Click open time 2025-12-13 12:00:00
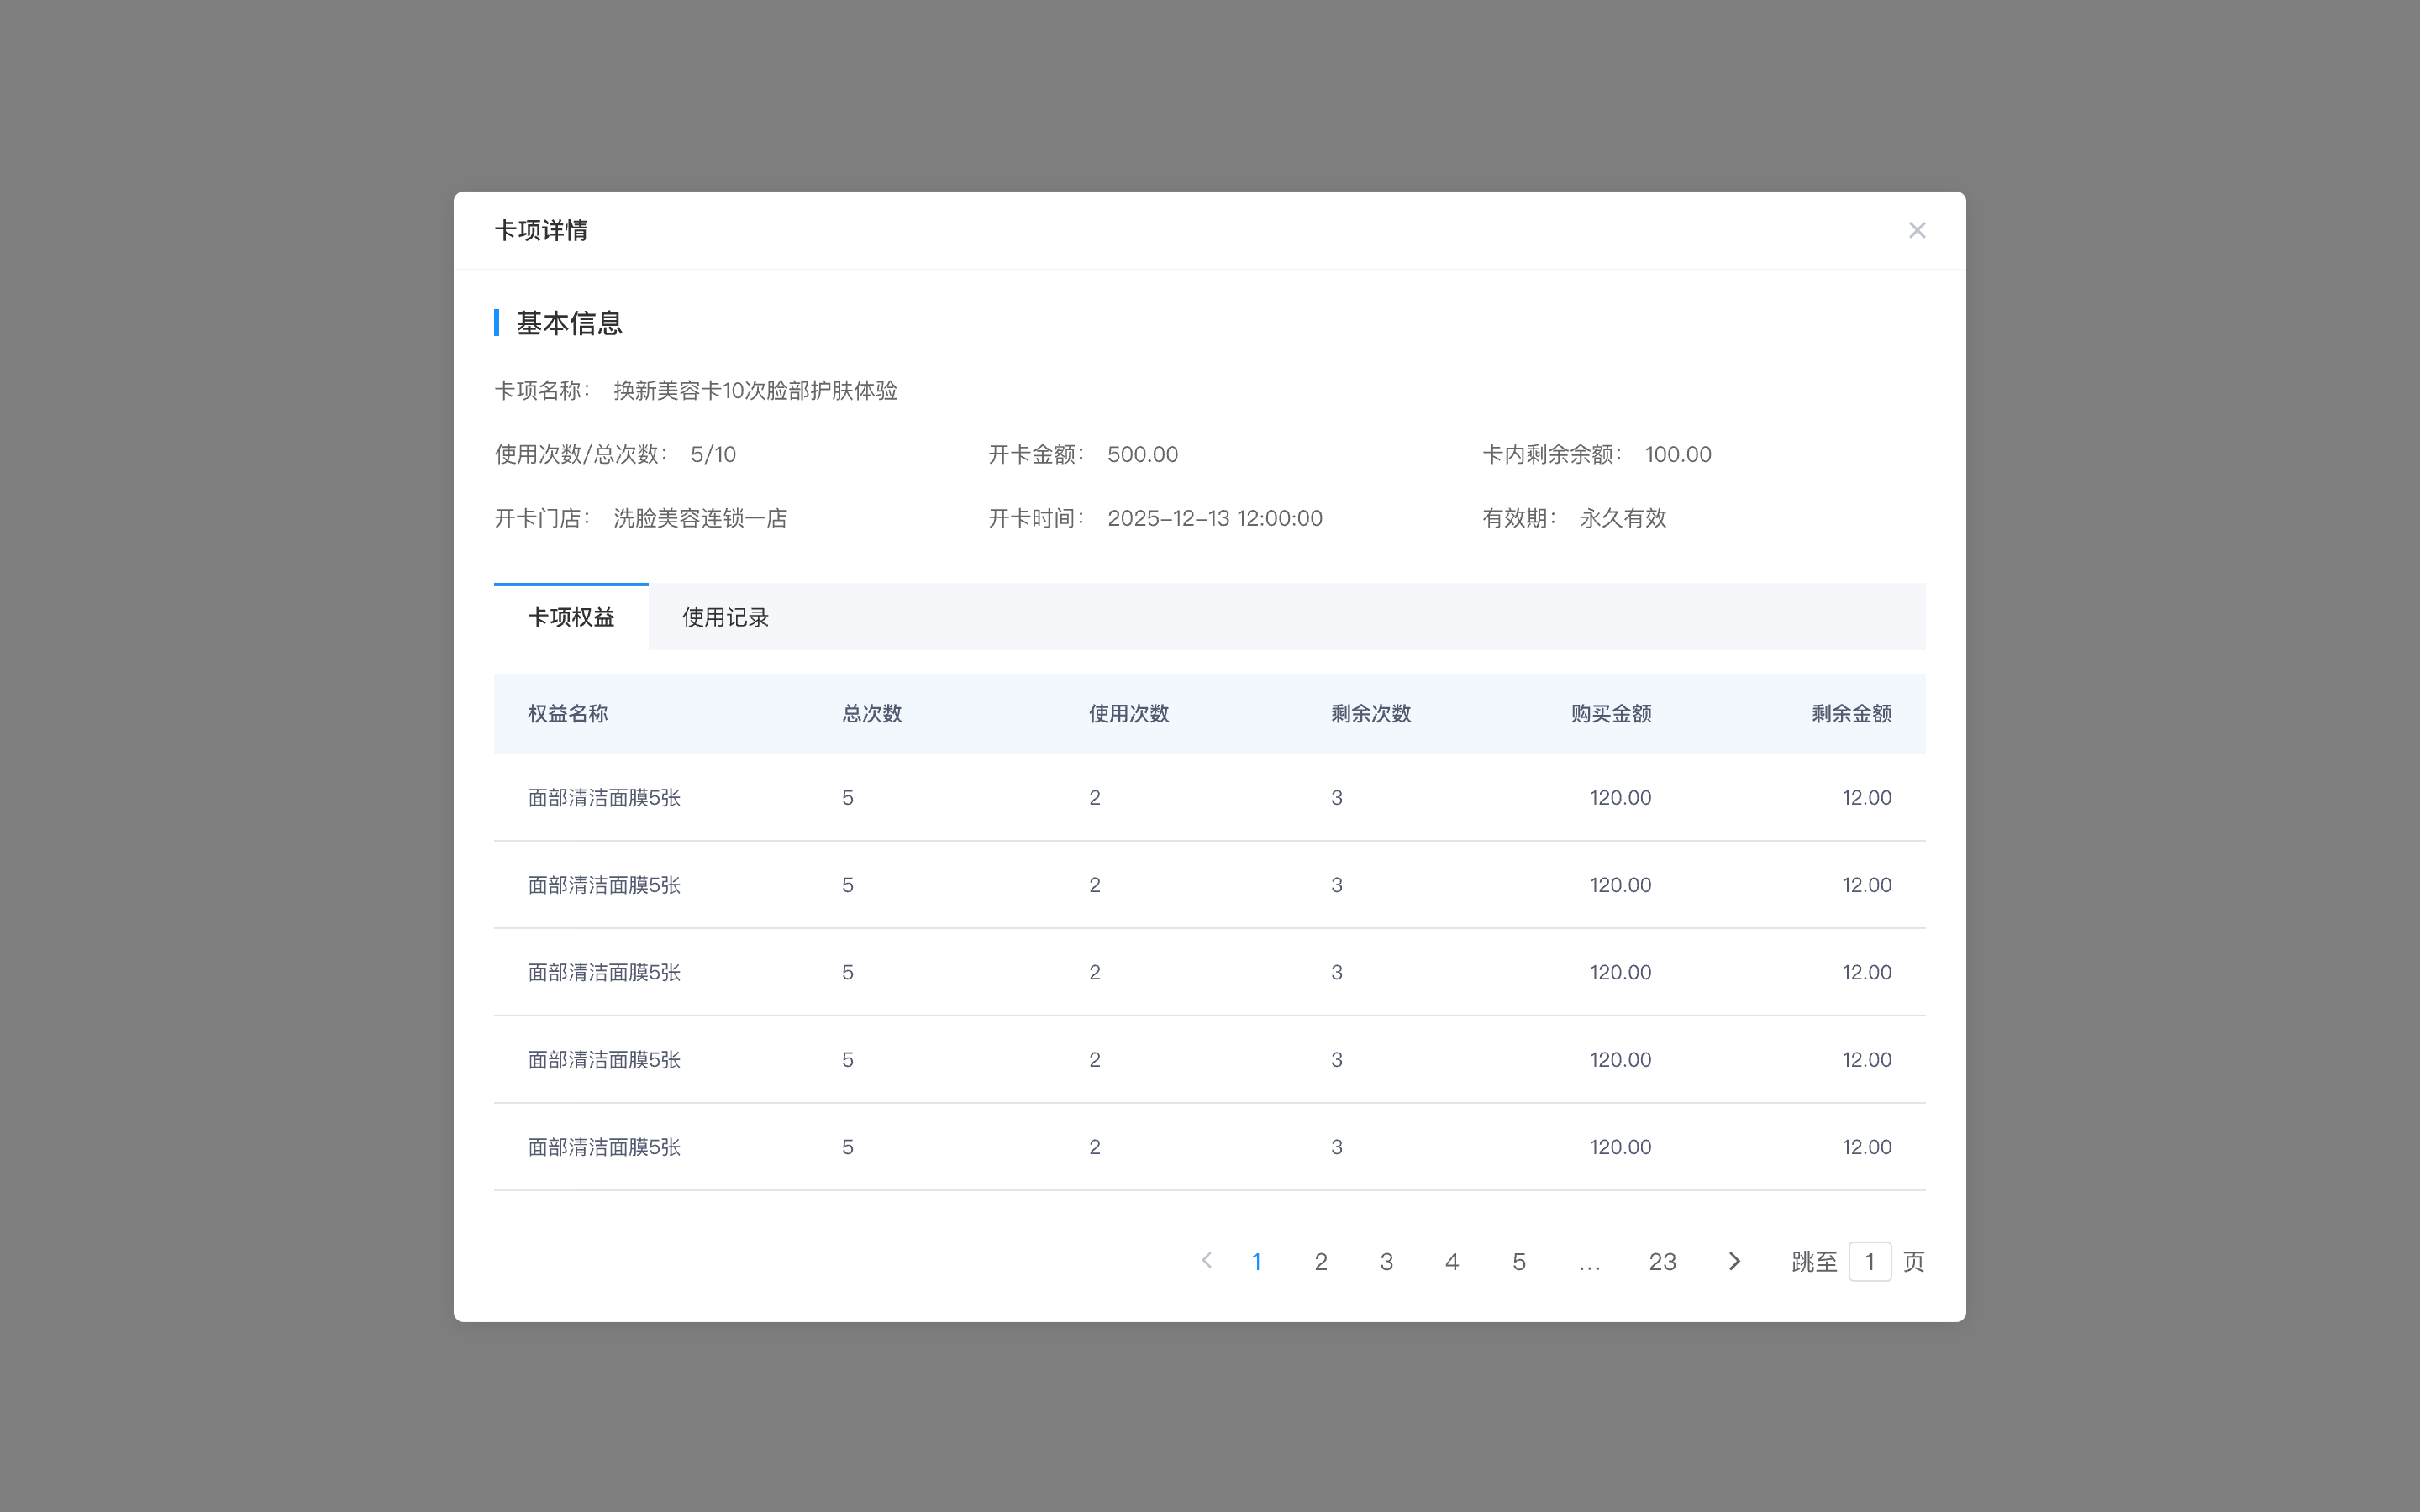The width and height of the screenshot is (2420, 1512). (x=1215, y=518)
